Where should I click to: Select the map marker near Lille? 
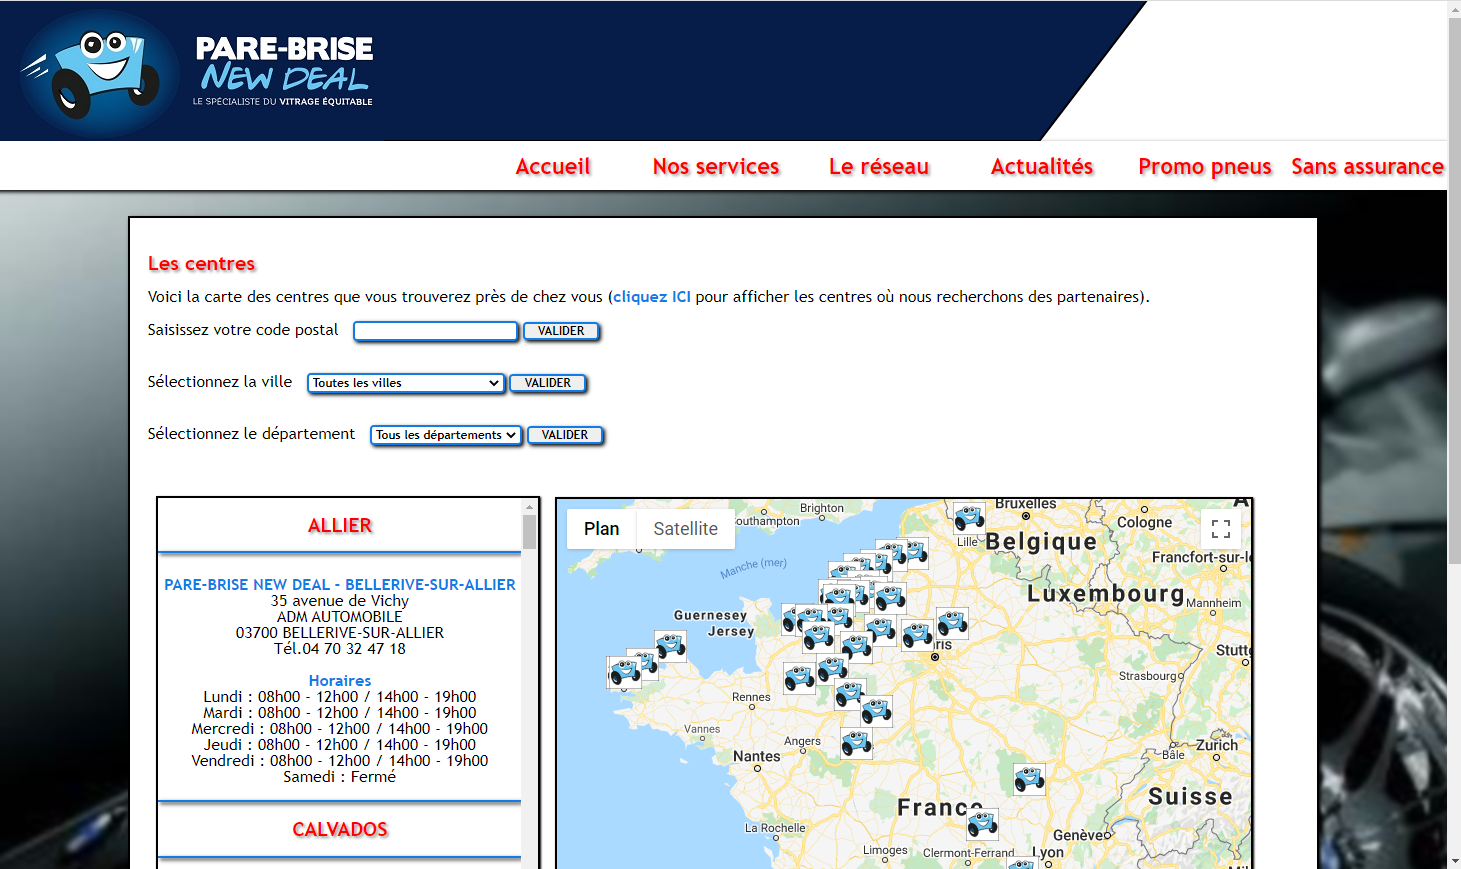pos(968,518)
